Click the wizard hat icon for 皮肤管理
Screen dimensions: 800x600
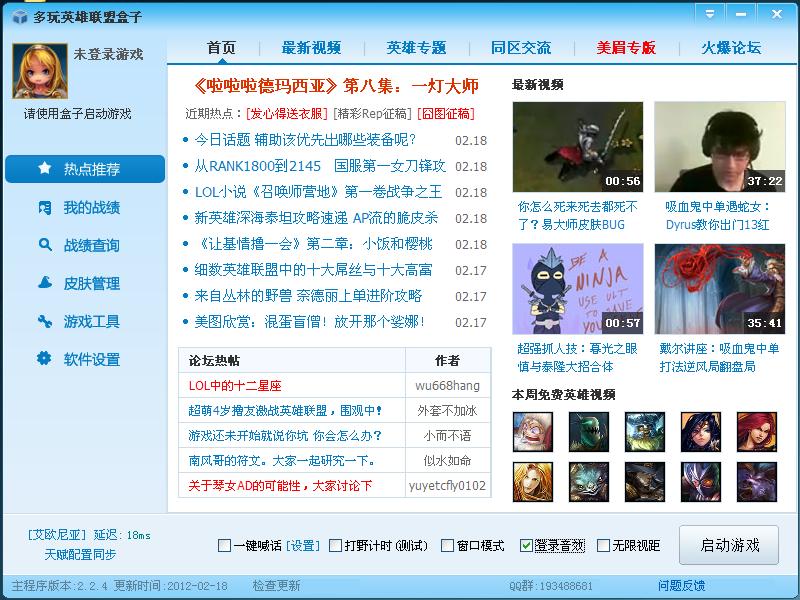[x=44, y=283]
